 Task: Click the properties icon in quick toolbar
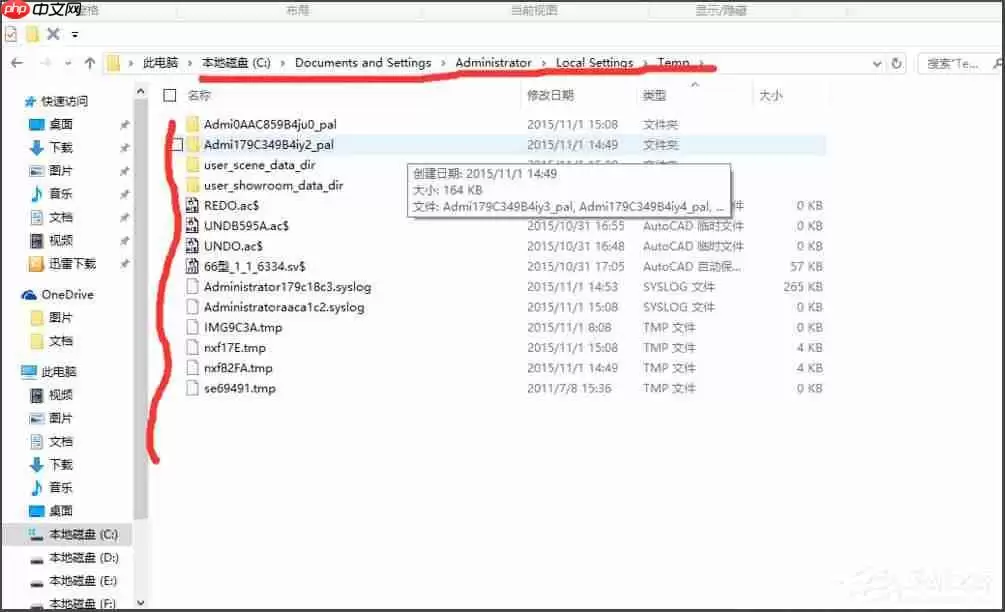[x=10, y=34]
